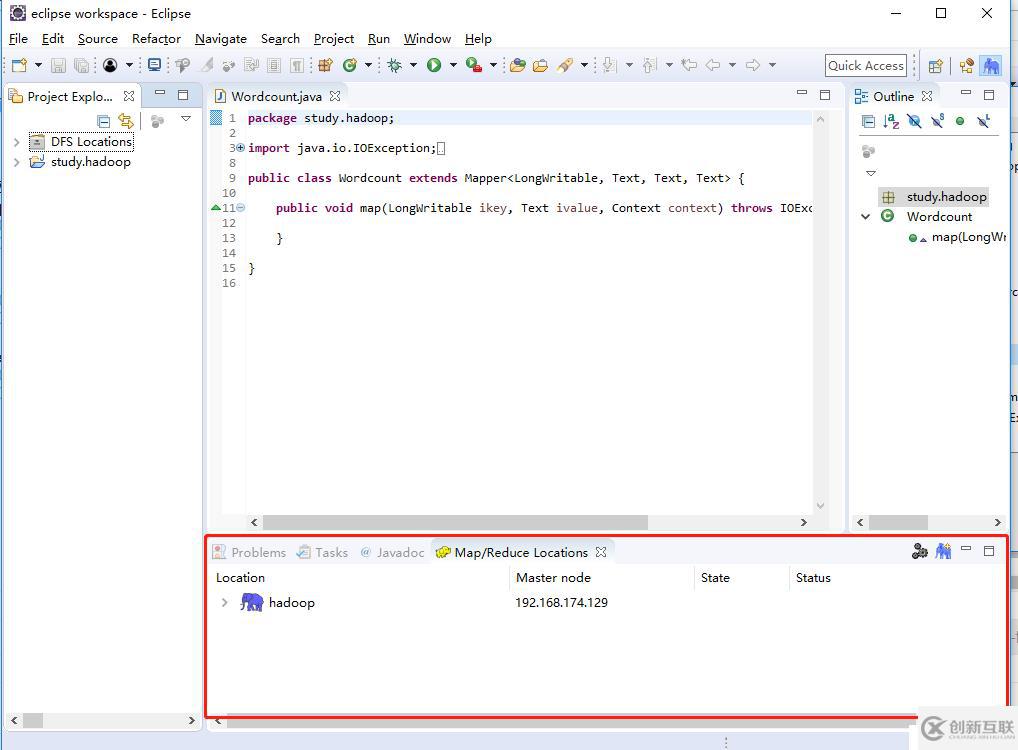Toggle Link with Editor in Project Explorer
Screen dimensions: 1018x750
[x=126, y=121]
